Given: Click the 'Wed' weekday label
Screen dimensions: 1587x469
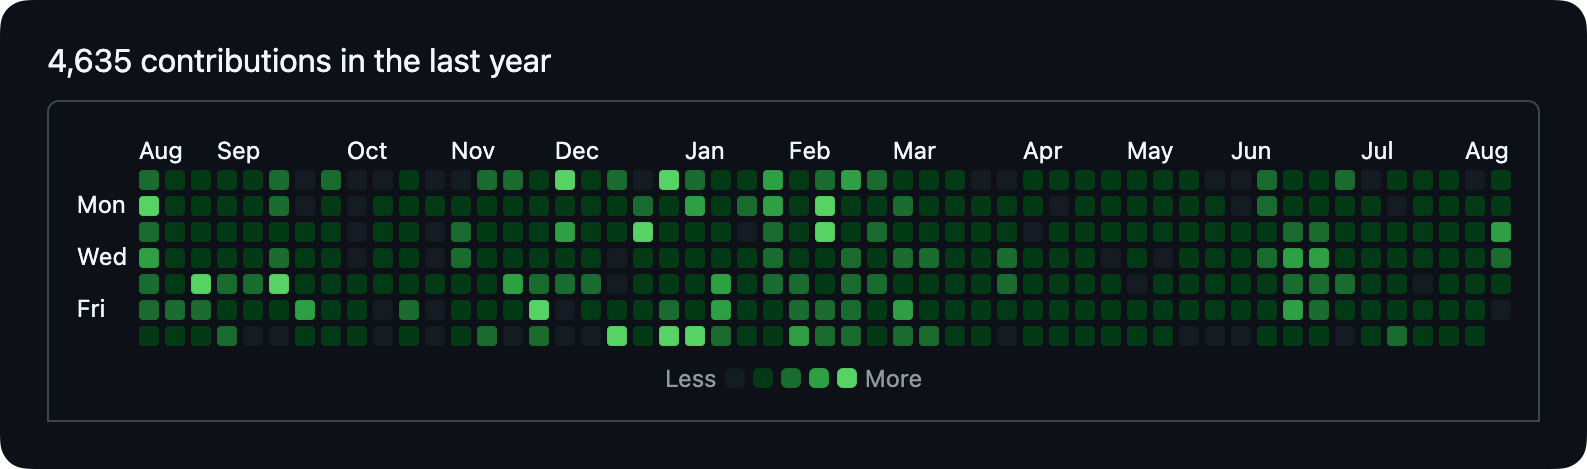Looking at the screenshot, I should tap(102, 257).
